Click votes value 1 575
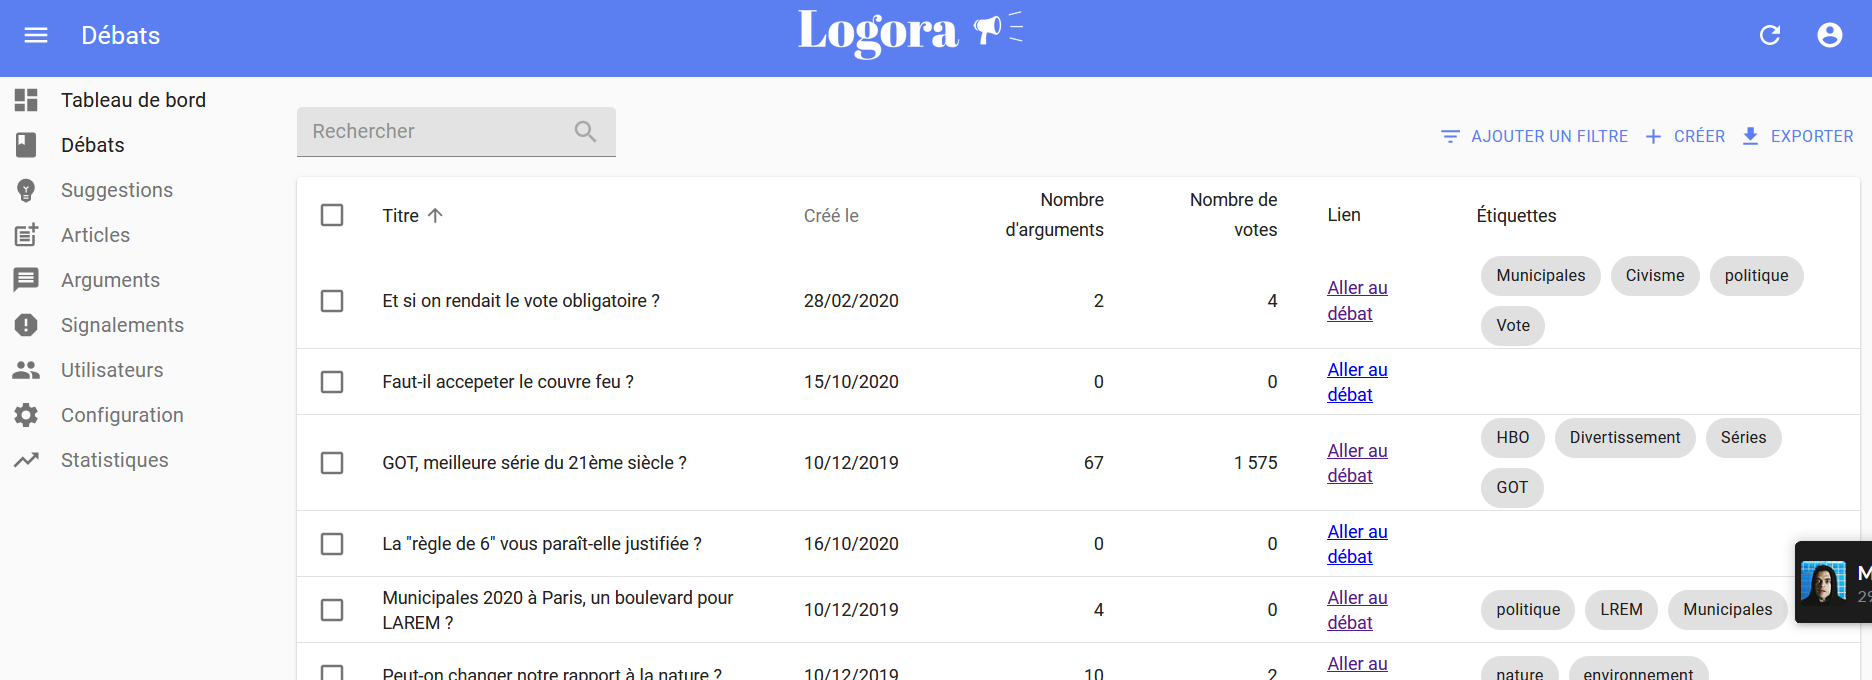This screenshot has height=680, width=1872. [x=1255, y=463]
